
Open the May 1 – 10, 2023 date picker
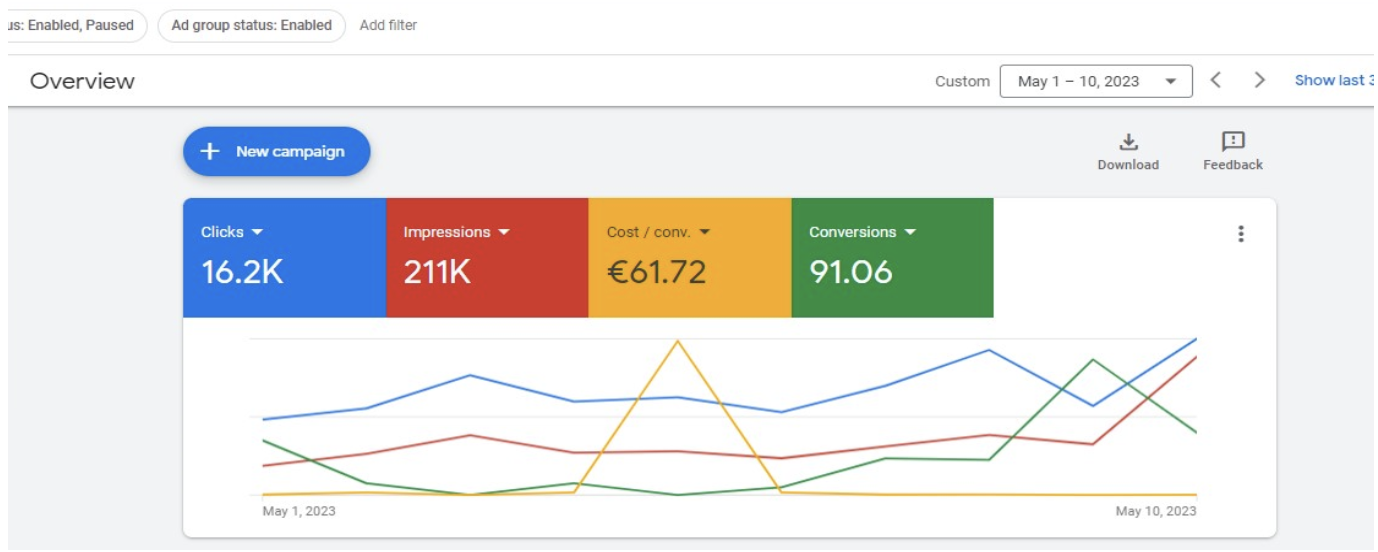(x=1095, y=81)
